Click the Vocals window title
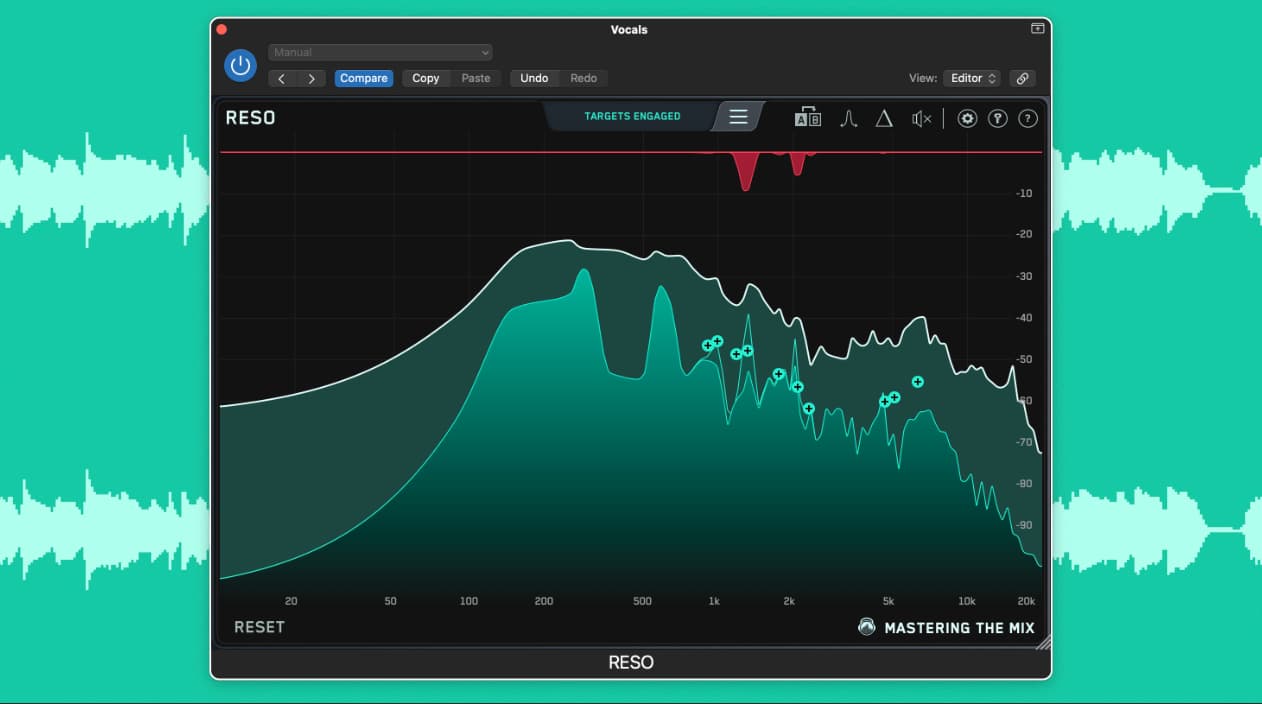1262x704 pixels. pyautogui.click(x=629, y=29)
